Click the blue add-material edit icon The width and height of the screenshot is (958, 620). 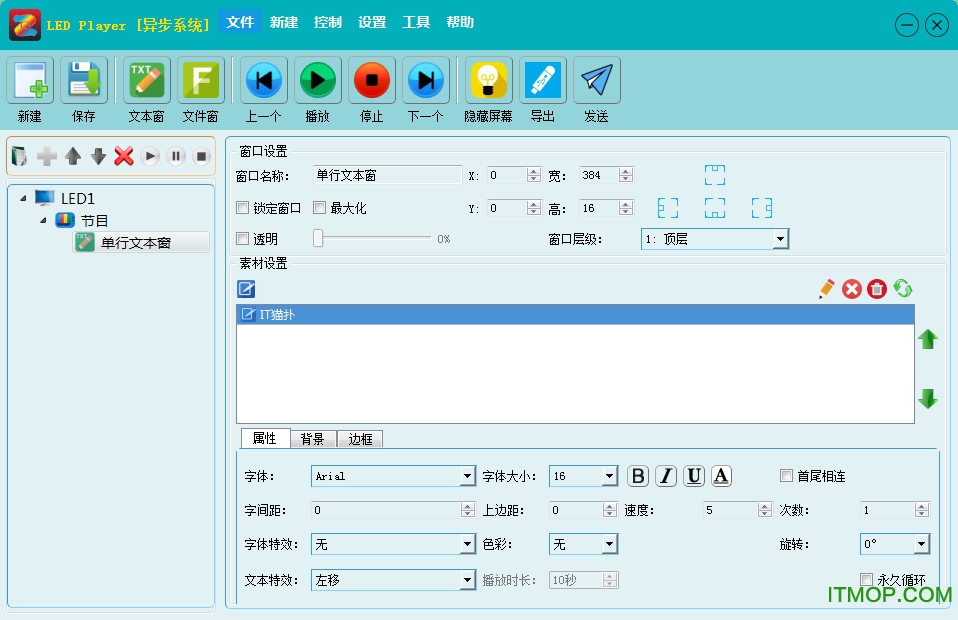(x=246, y=289)
